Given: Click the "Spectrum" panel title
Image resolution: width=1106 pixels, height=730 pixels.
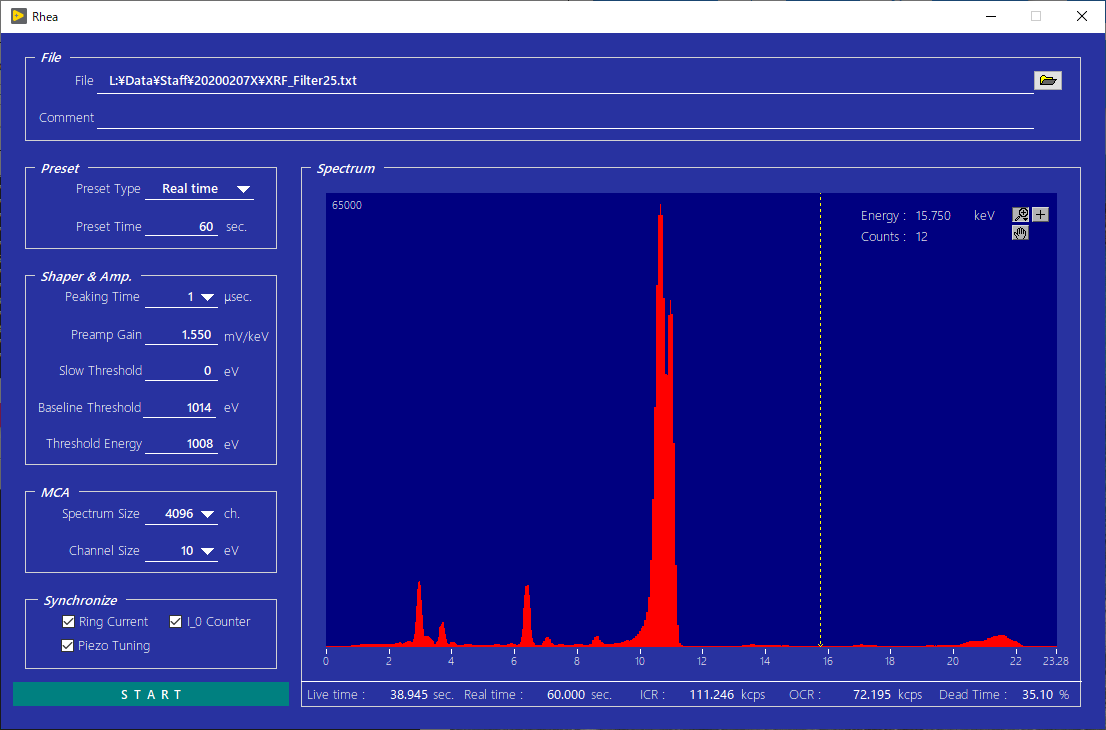Looking at the screenshot, I should (x=346, y=169).
